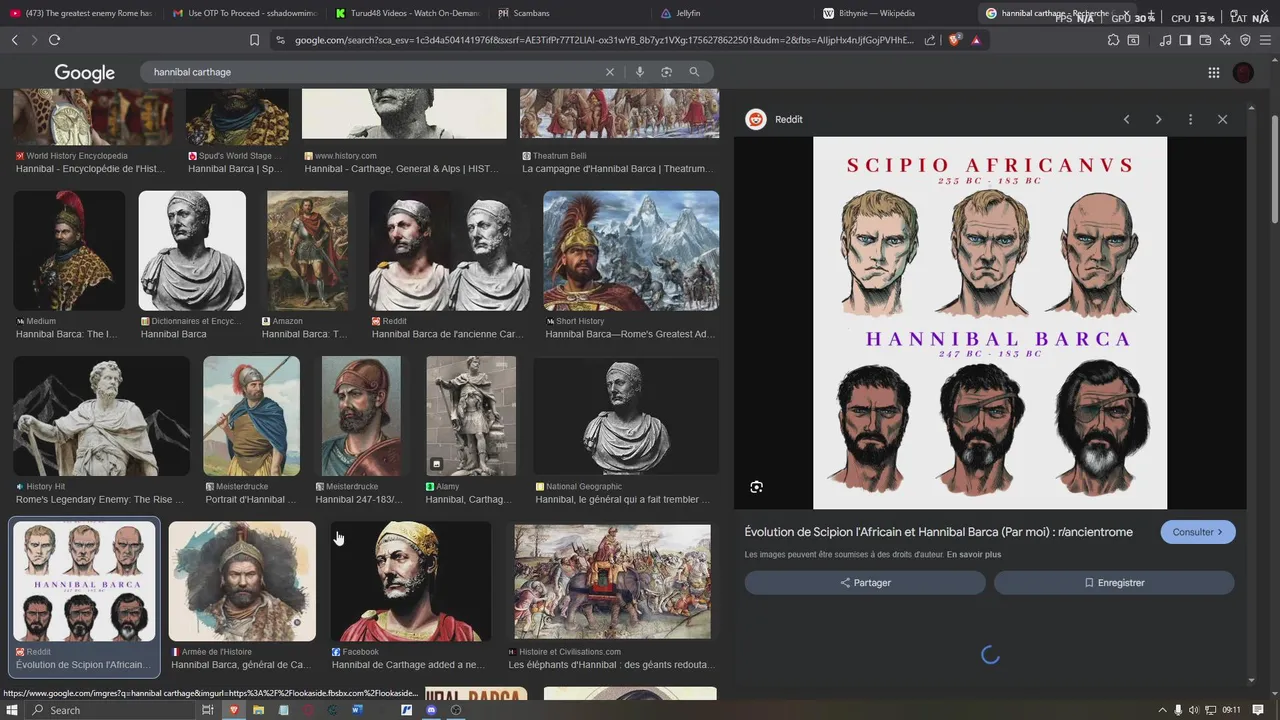Reload the current page

coord(54,40)
